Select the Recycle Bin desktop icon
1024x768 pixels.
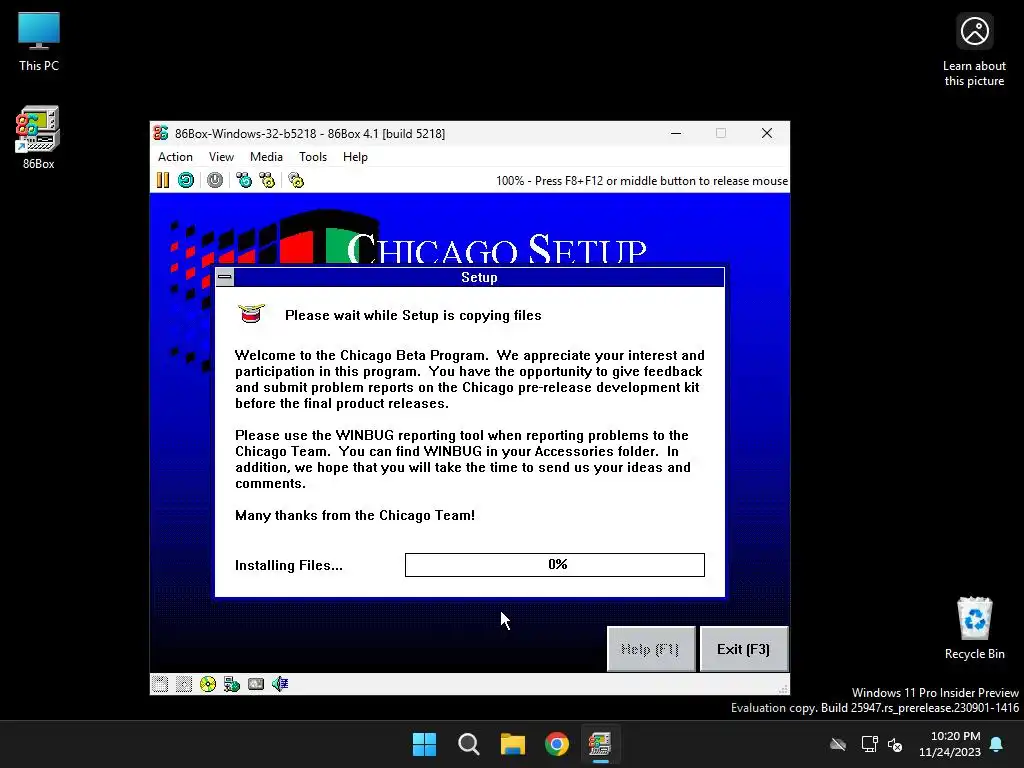point(974,628)
